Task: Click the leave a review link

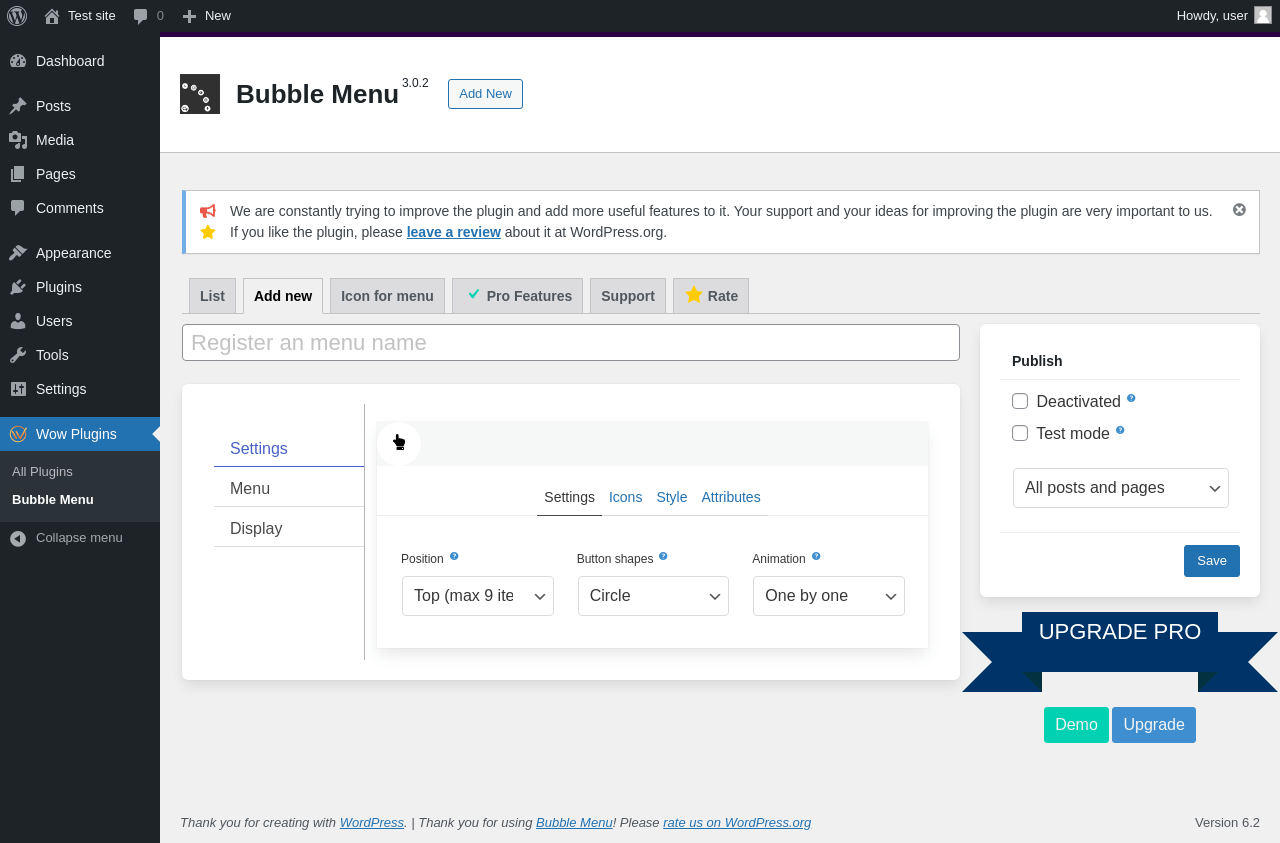Action: pos(454,232)
